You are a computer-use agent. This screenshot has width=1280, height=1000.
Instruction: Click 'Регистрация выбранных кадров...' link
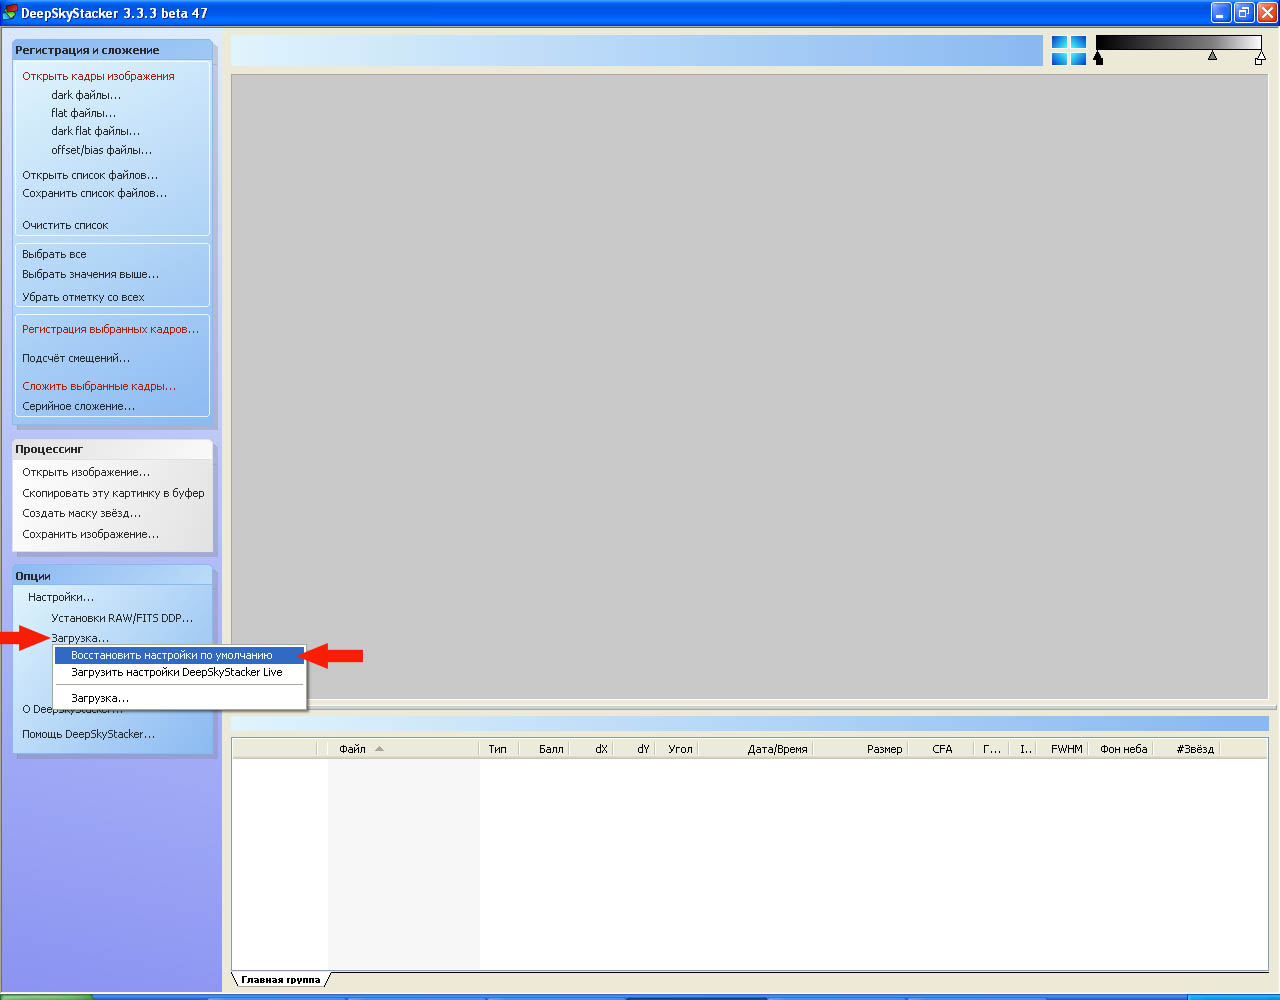click(x=110, y=329)
